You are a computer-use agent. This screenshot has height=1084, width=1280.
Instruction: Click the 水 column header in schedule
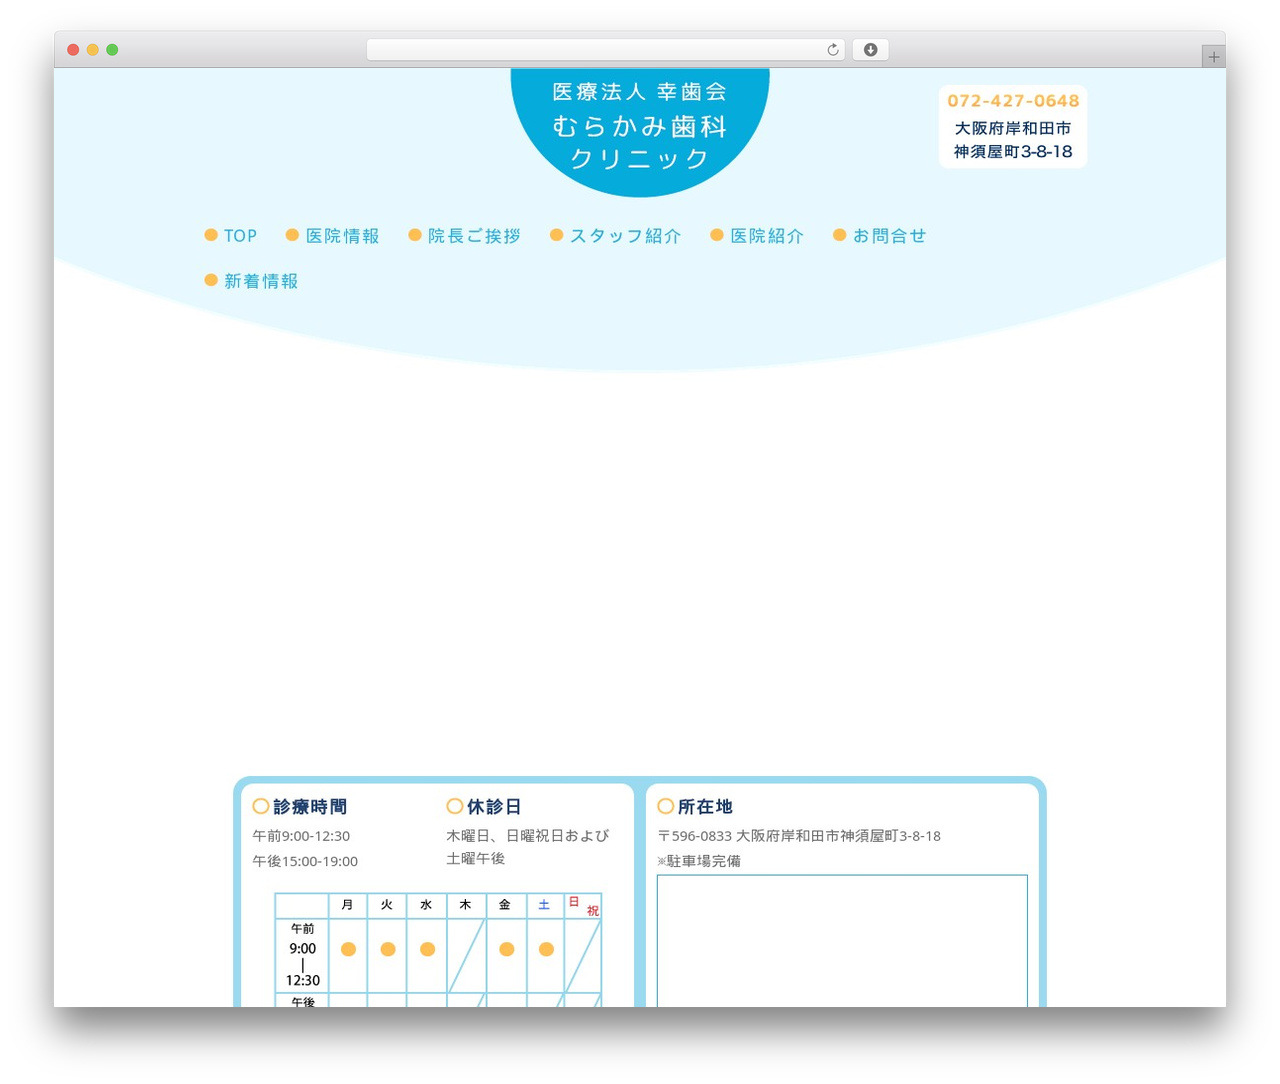click(426, 905)
